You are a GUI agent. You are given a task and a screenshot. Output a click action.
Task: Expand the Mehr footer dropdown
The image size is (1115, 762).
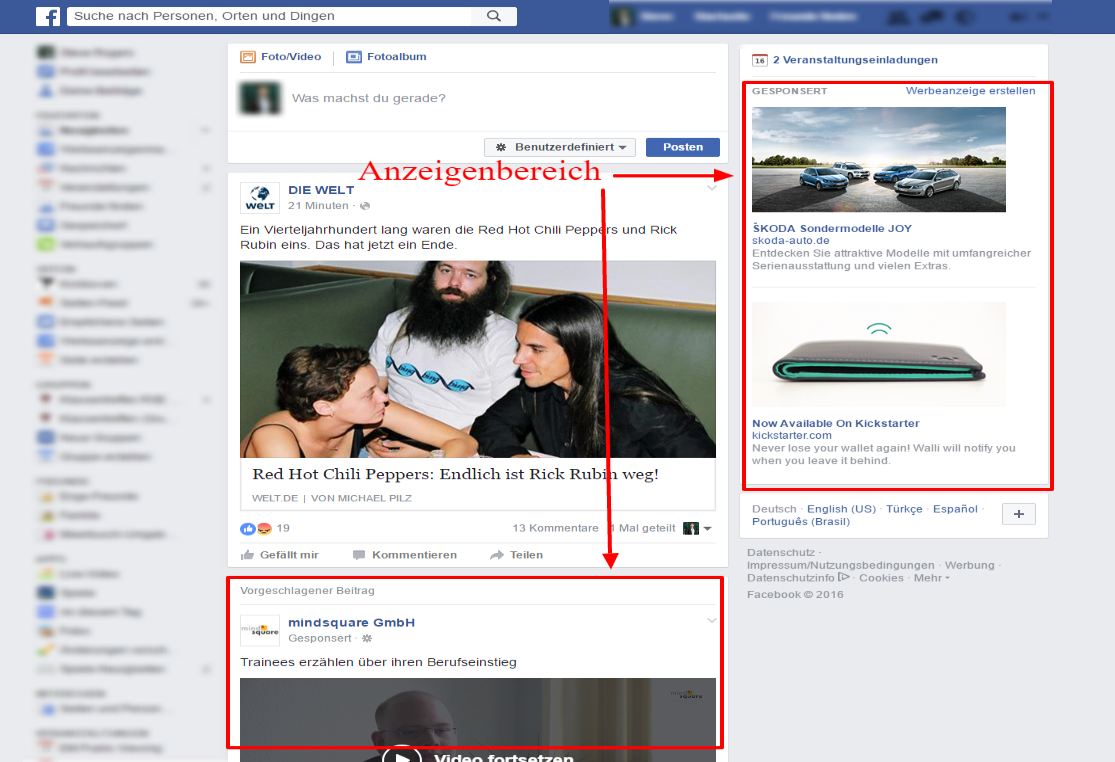coord(932,578)
